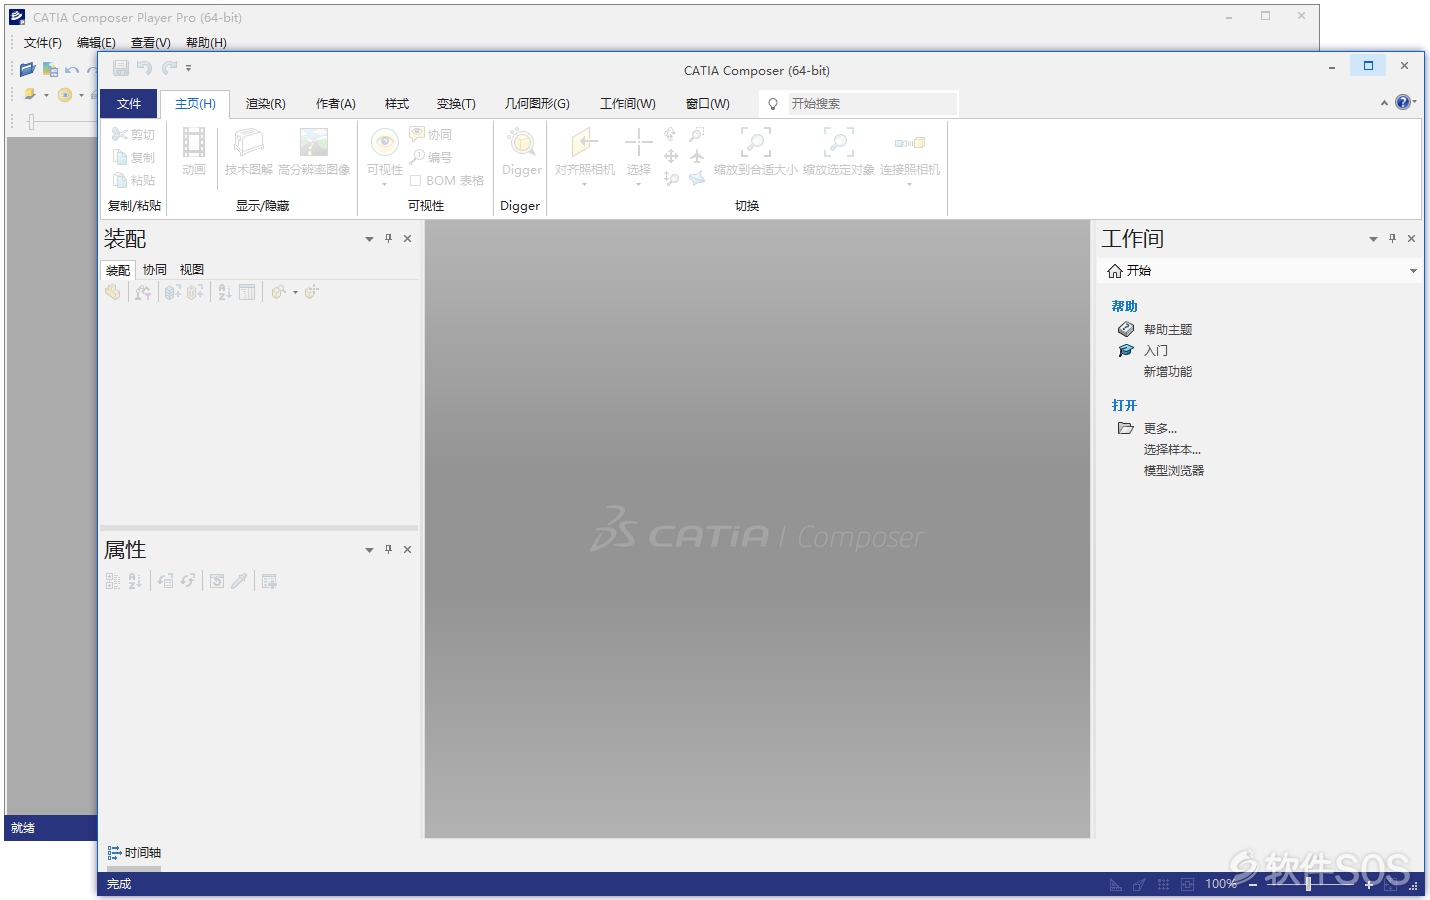
Task: Open the 工作间(W) ribbon tab
Action: (x=628, y=104)
